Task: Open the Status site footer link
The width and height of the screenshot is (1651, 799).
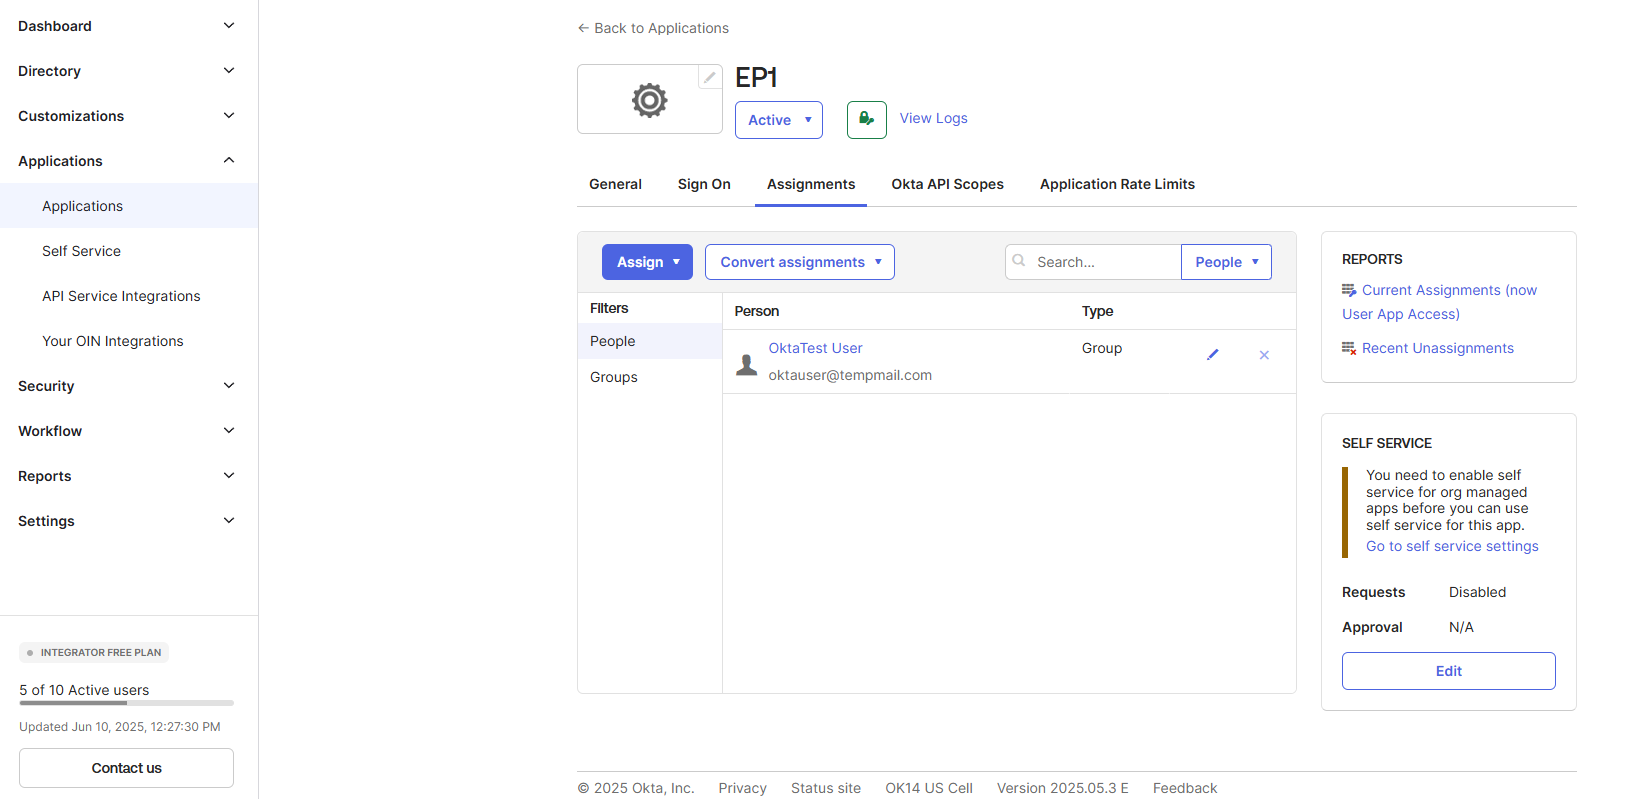Action: point(826,788)
